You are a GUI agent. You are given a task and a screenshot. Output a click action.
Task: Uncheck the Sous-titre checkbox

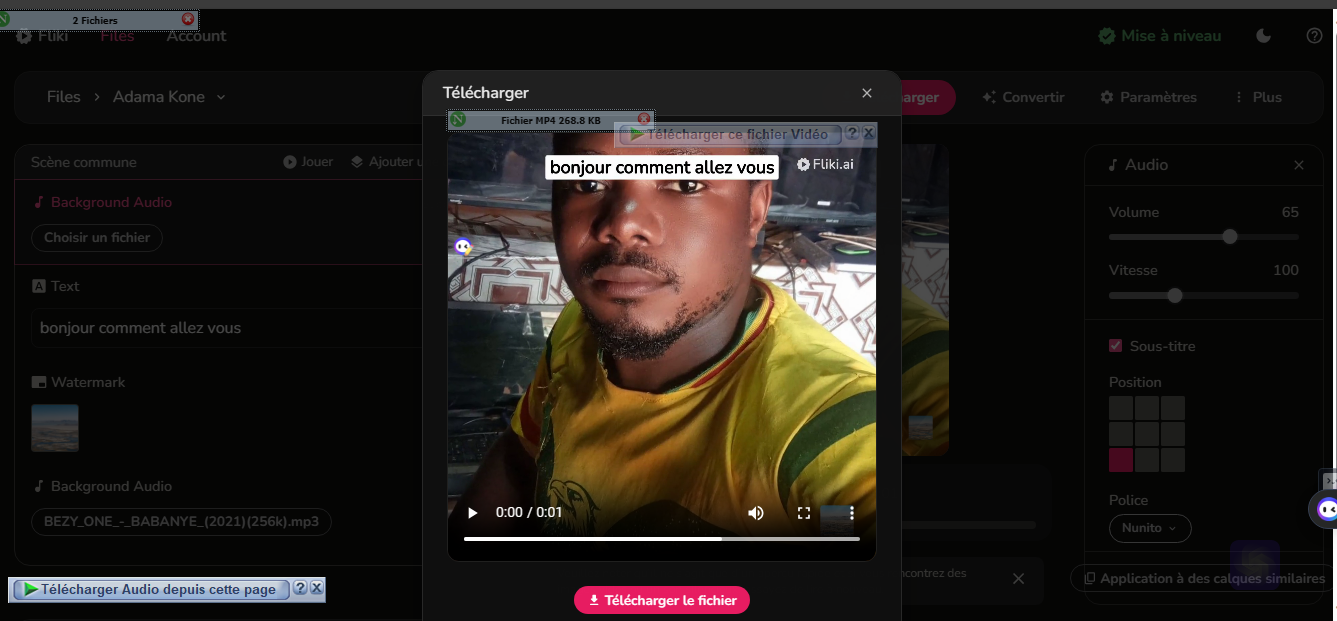coord(1116,346)
